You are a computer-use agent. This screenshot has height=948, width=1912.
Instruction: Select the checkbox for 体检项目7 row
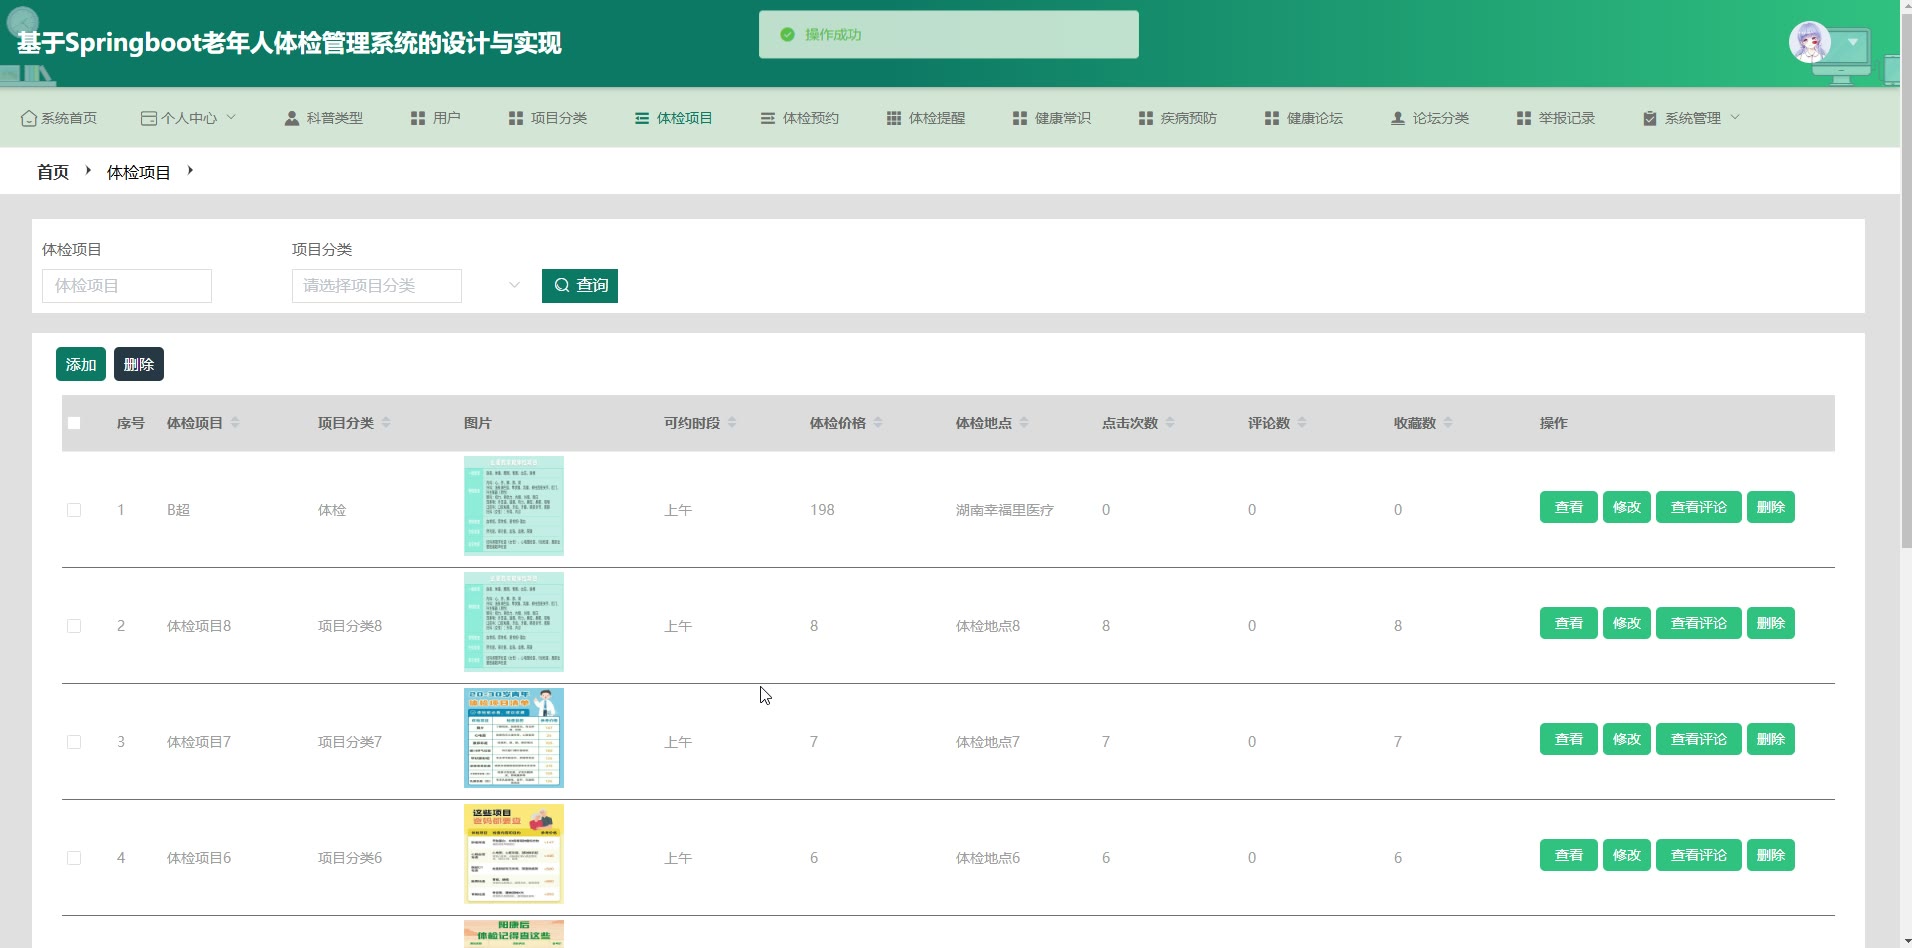tap(74, 742)
